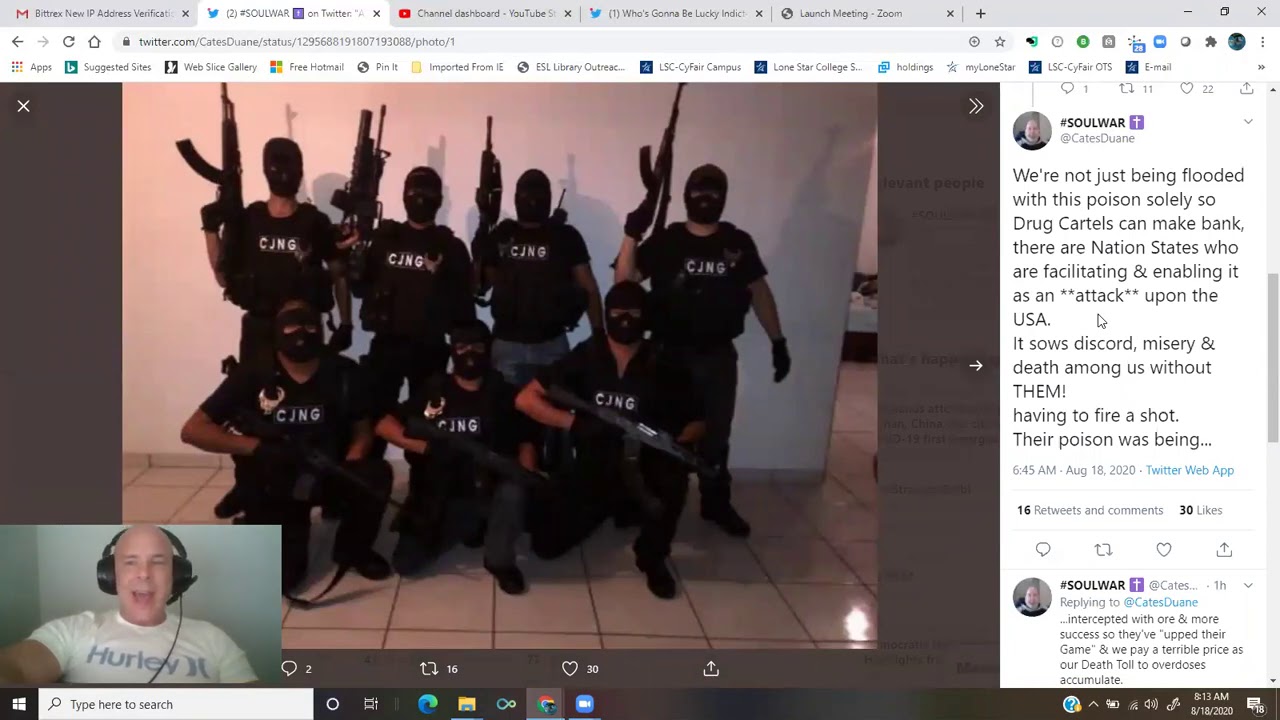
Task: Open Pin It bookmark
Action: click(x=377, y=67)
